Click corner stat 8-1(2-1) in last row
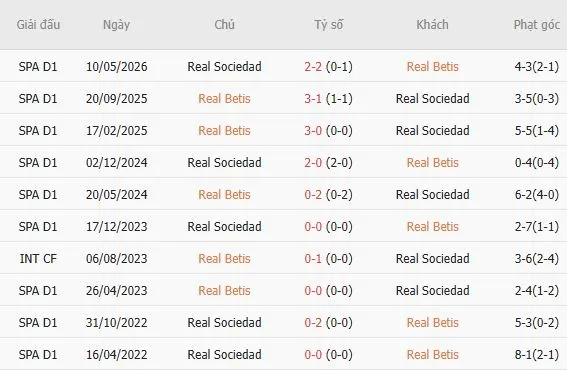Screen dimensions: 567x371 [537, 354]
